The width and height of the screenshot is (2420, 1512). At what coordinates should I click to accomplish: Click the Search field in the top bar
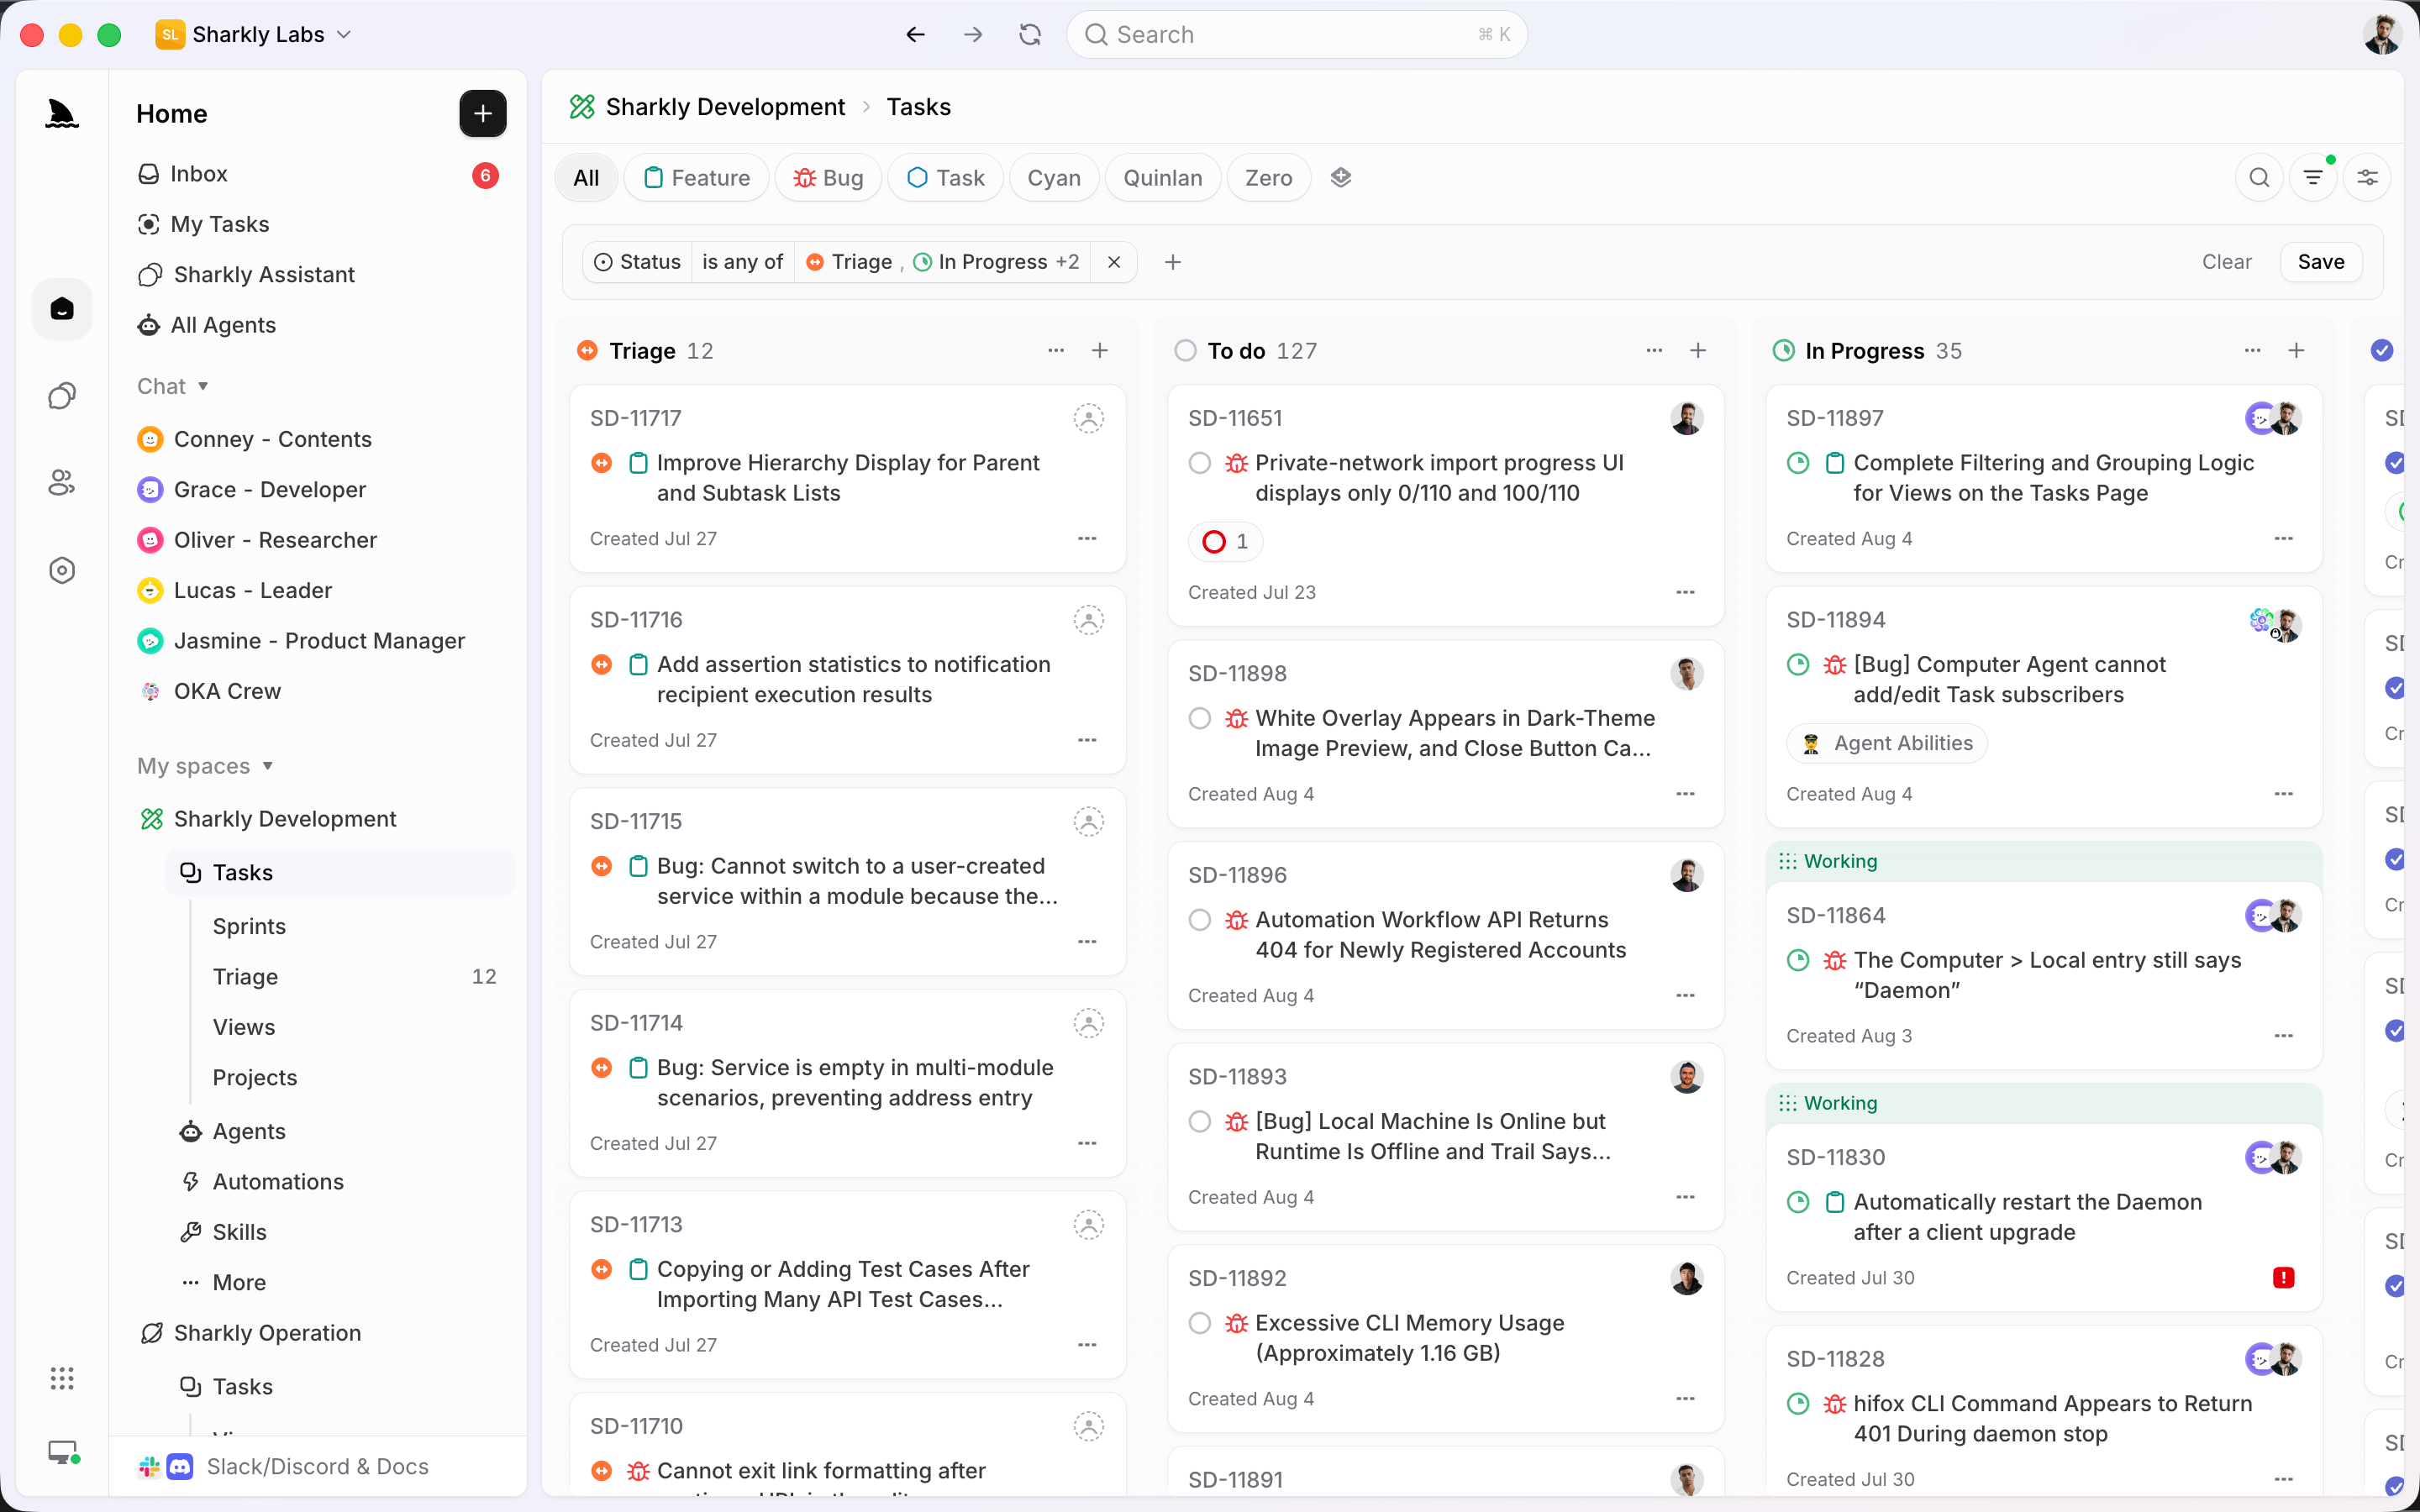click(x=1297, y=35)
